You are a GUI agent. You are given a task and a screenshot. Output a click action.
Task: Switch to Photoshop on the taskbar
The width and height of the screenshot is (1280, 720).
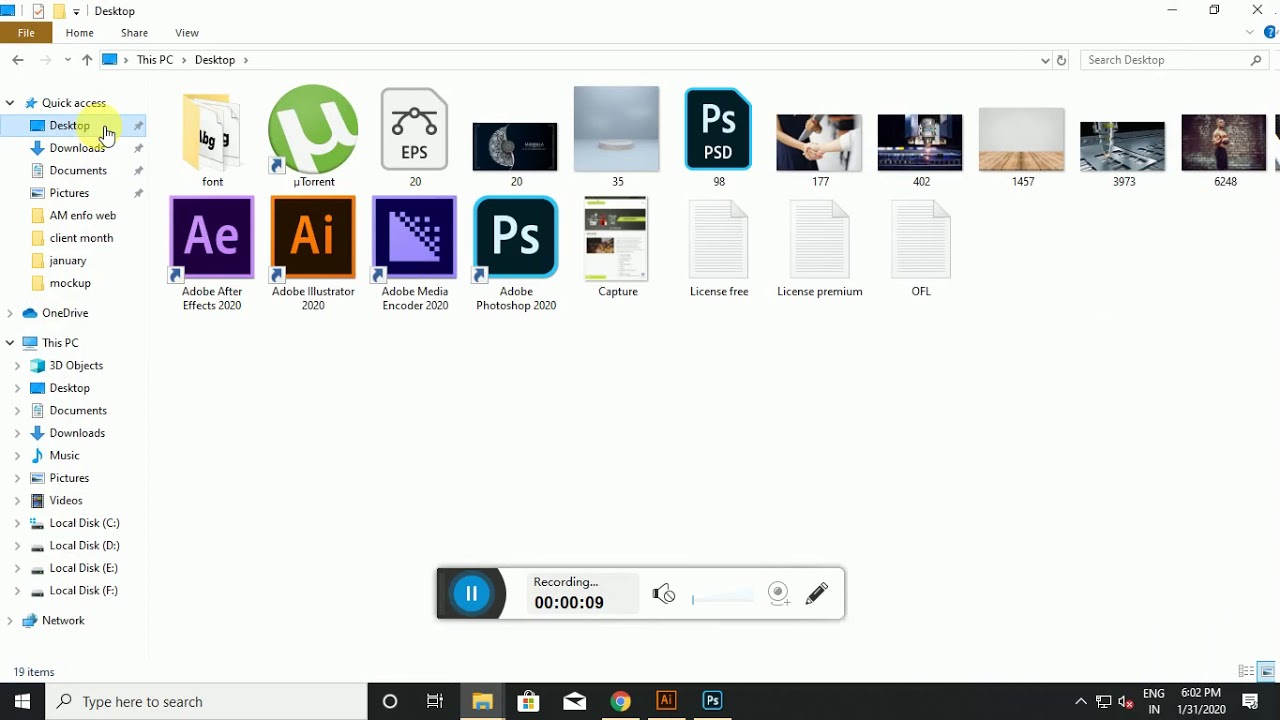tap(712, 701)
